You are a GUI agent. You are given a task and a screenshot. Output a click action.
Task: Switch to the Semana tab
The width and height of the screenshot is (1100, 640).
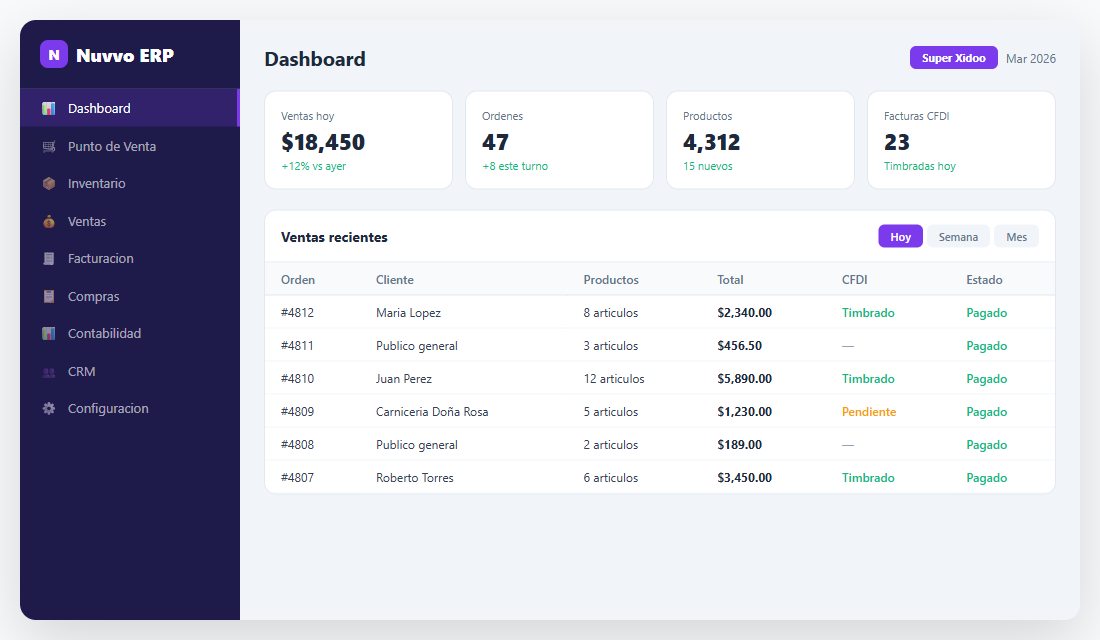[957, 236]
